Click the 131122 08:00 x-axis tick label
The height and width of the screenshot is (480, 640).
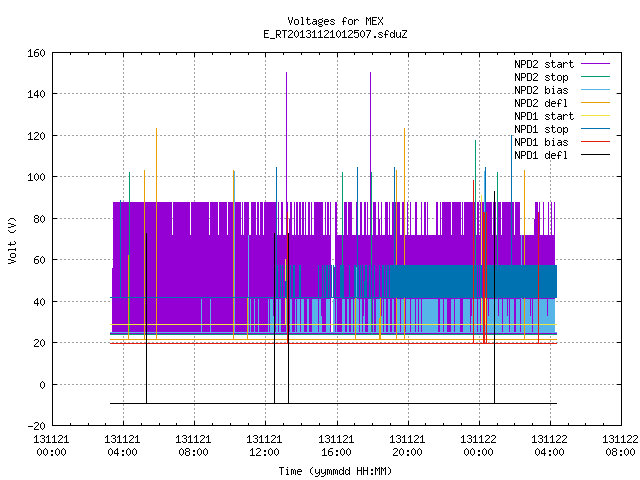click(620, 446)
